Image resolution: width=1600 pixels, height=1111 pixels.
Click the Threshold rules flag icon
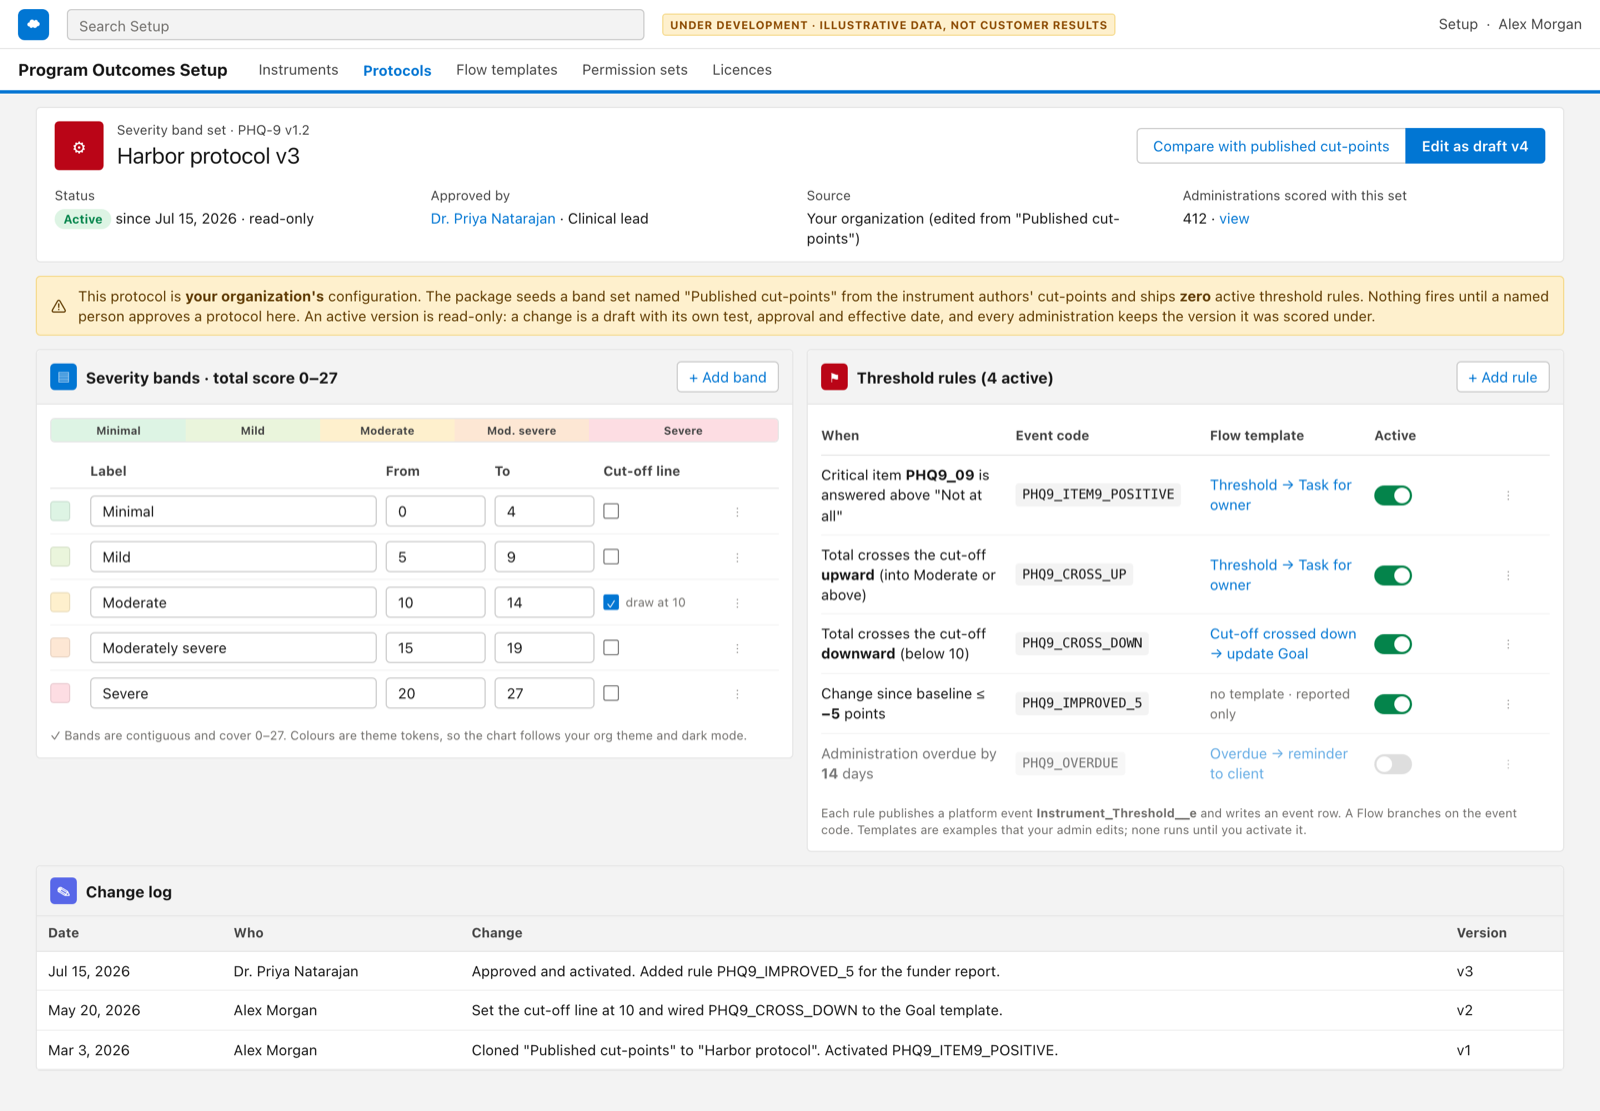pos(834,377)
